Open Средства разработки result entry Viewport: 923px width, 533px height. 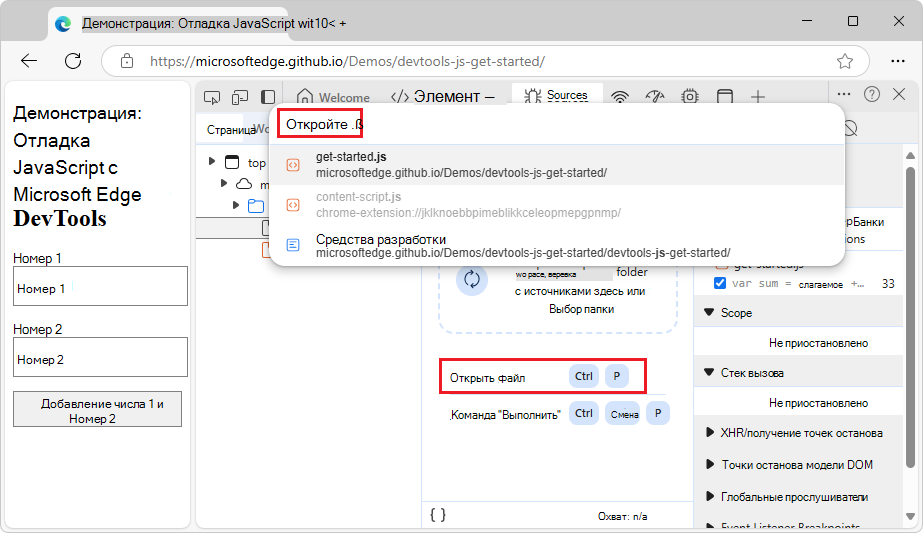click(x=557, y=246)
